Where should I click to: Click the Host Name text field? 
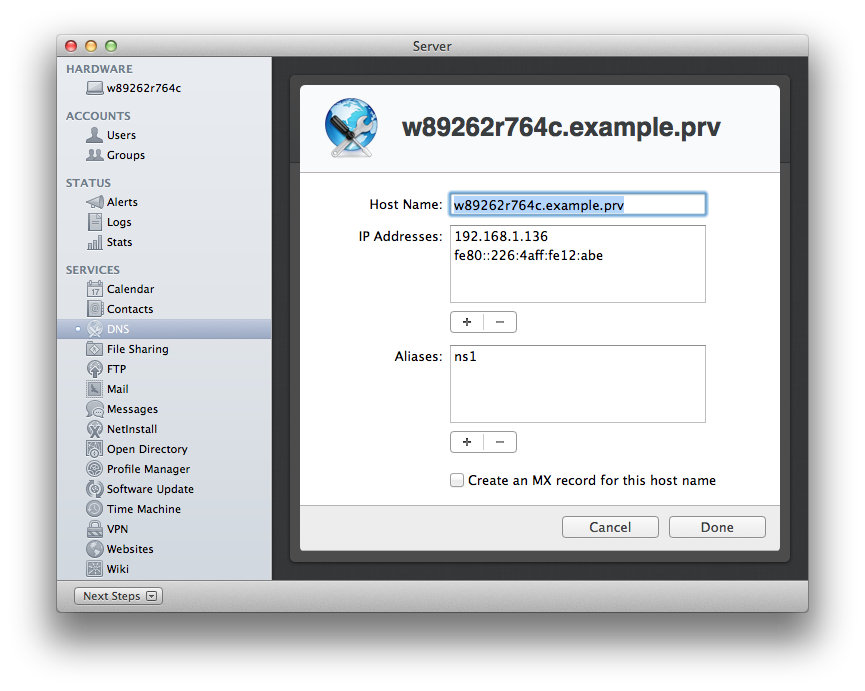577,204
